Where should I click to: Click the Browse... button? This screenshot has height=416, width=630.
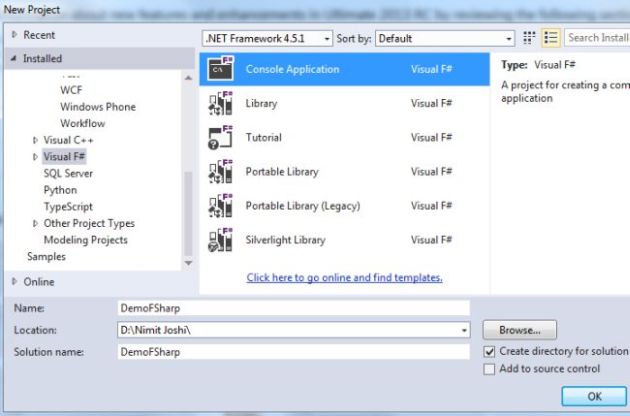click(x=520, y=330)
